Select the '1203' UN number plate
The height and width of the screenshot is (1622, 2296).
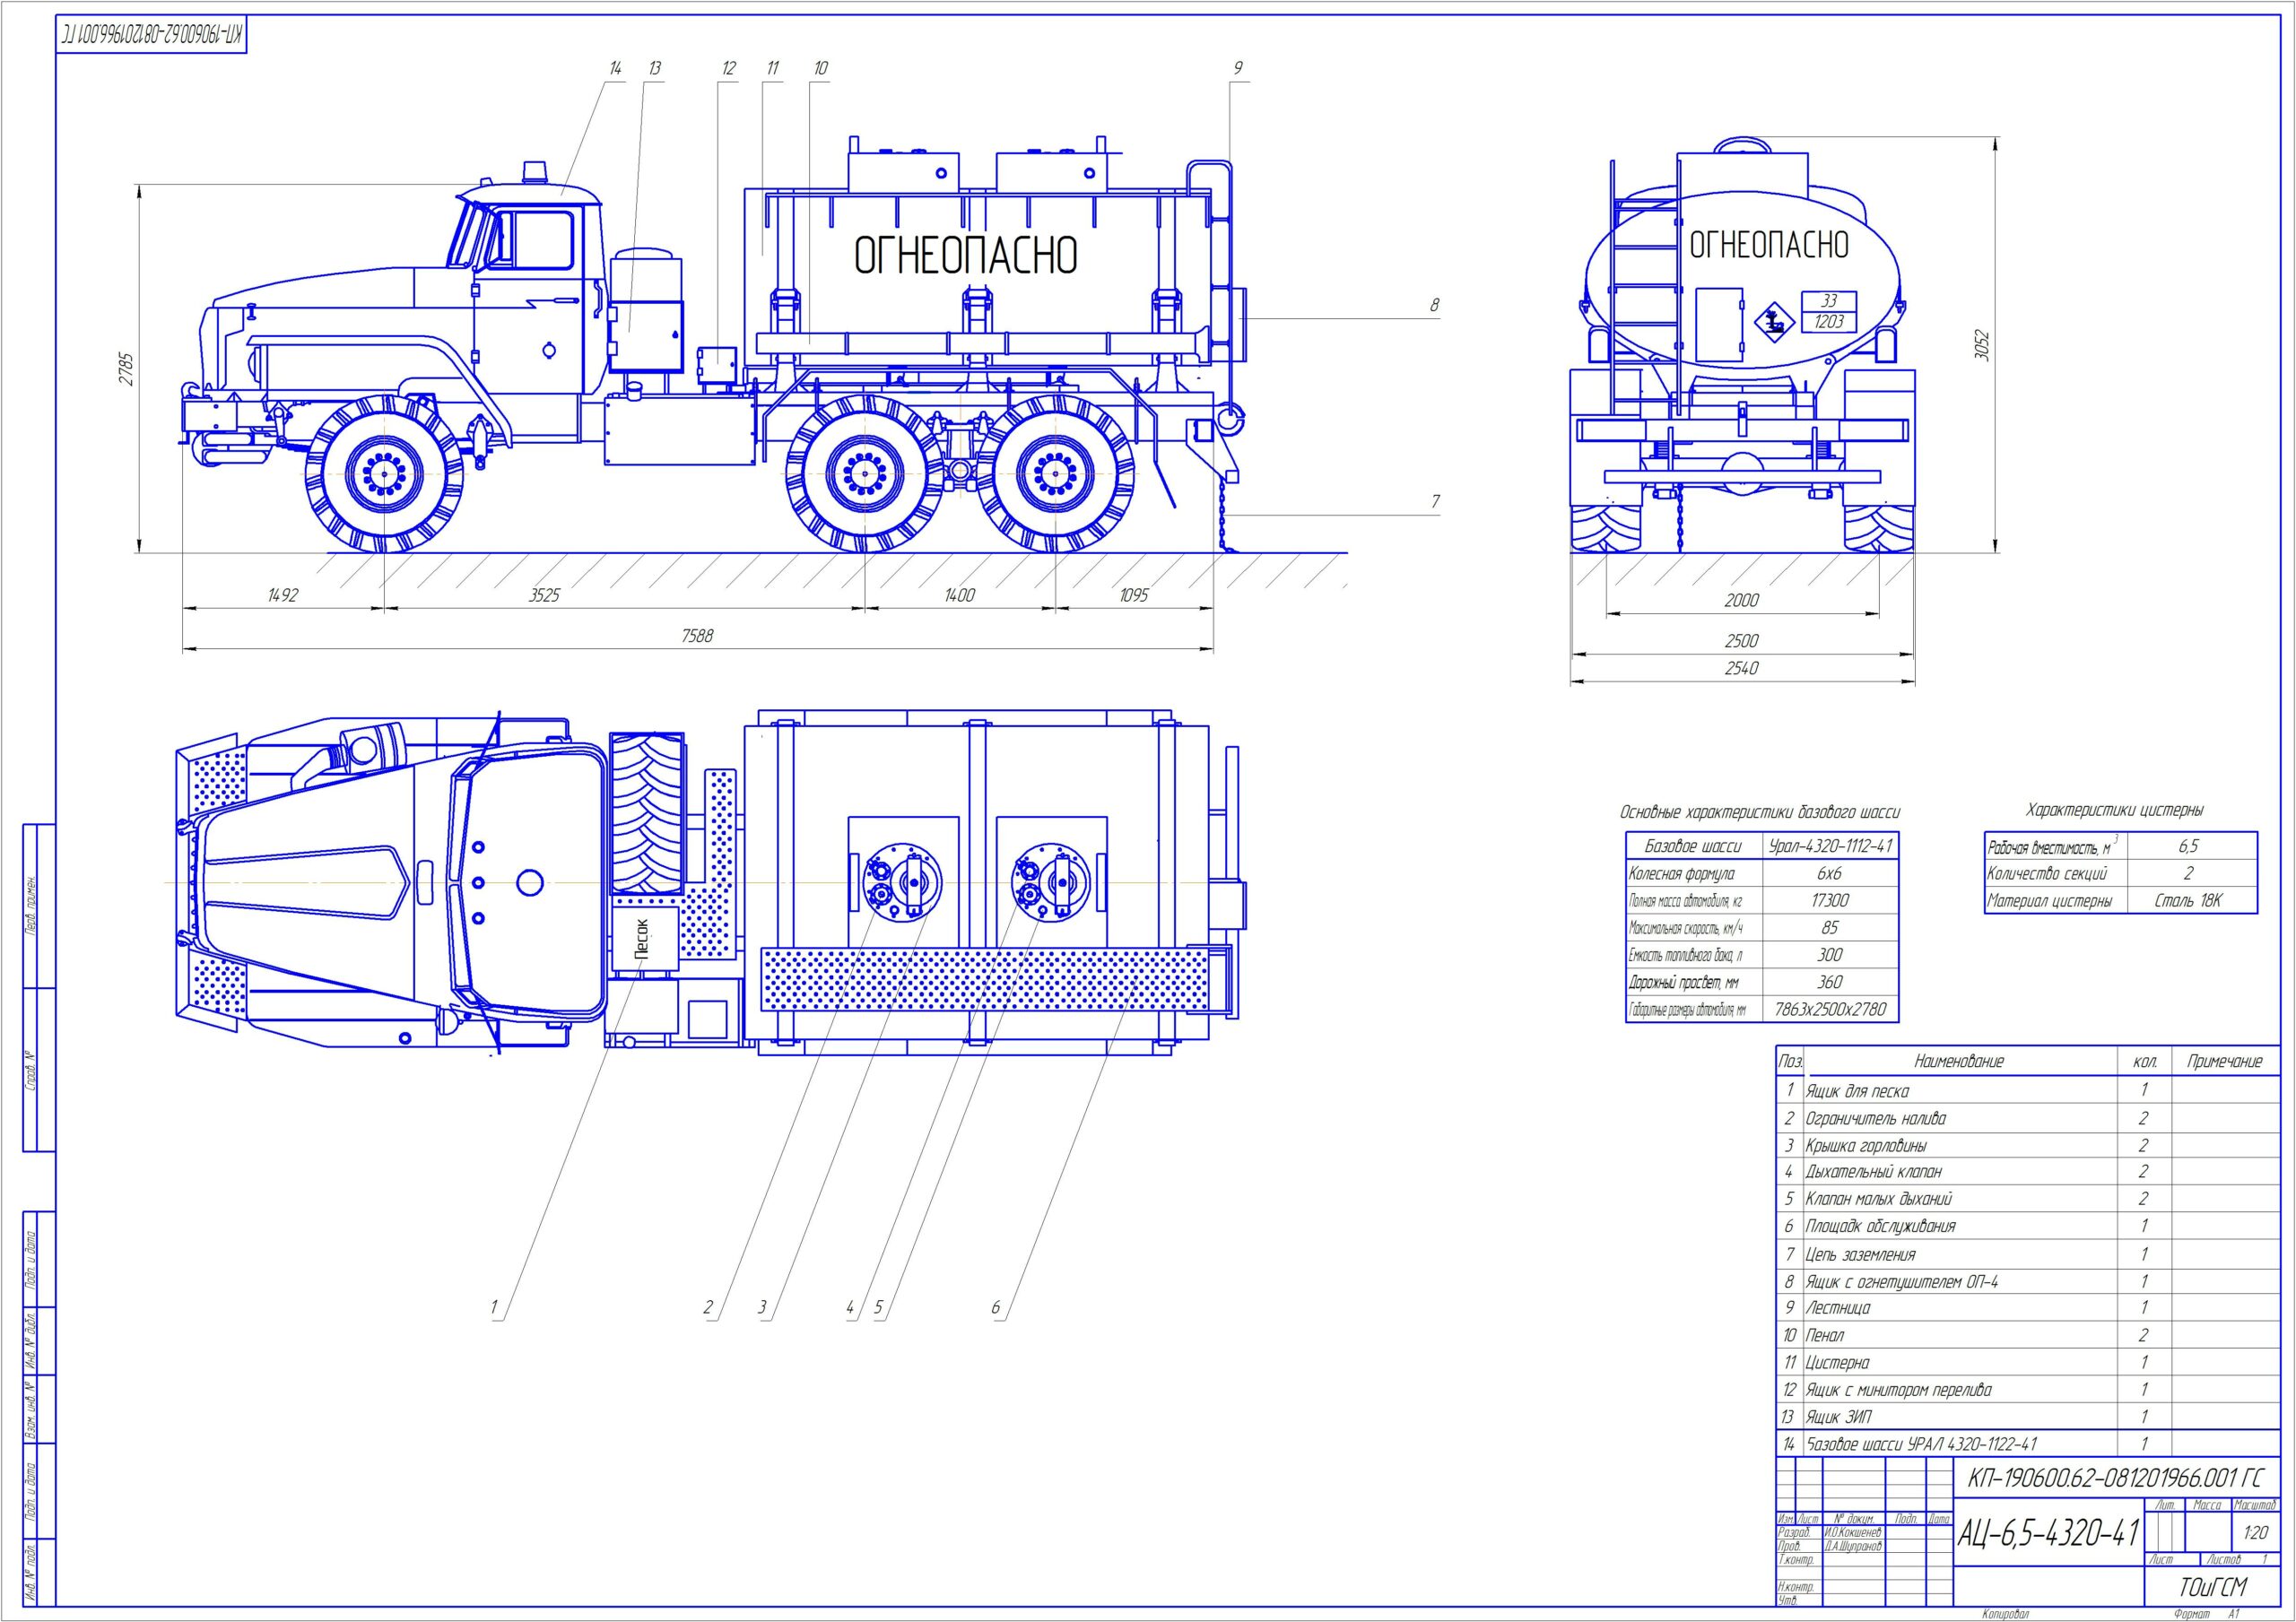click(1829, 322)
